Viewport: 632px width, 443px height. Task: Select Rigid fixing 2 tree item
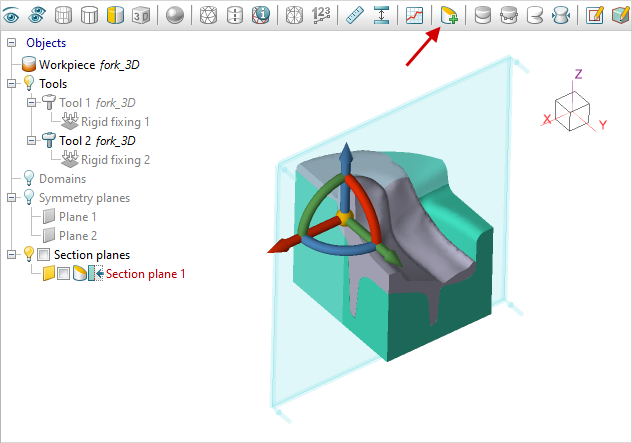[x=115, y=160]
